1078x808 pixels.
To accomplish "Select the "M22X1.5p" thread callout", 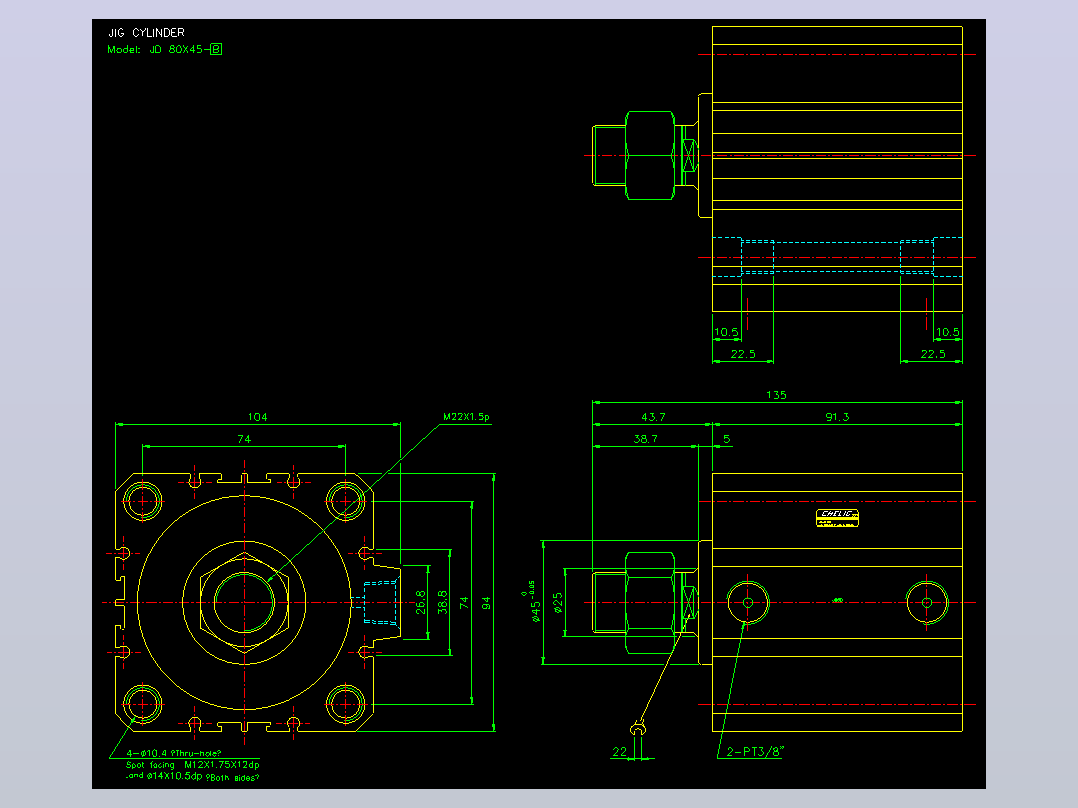I will click(466, 417).
